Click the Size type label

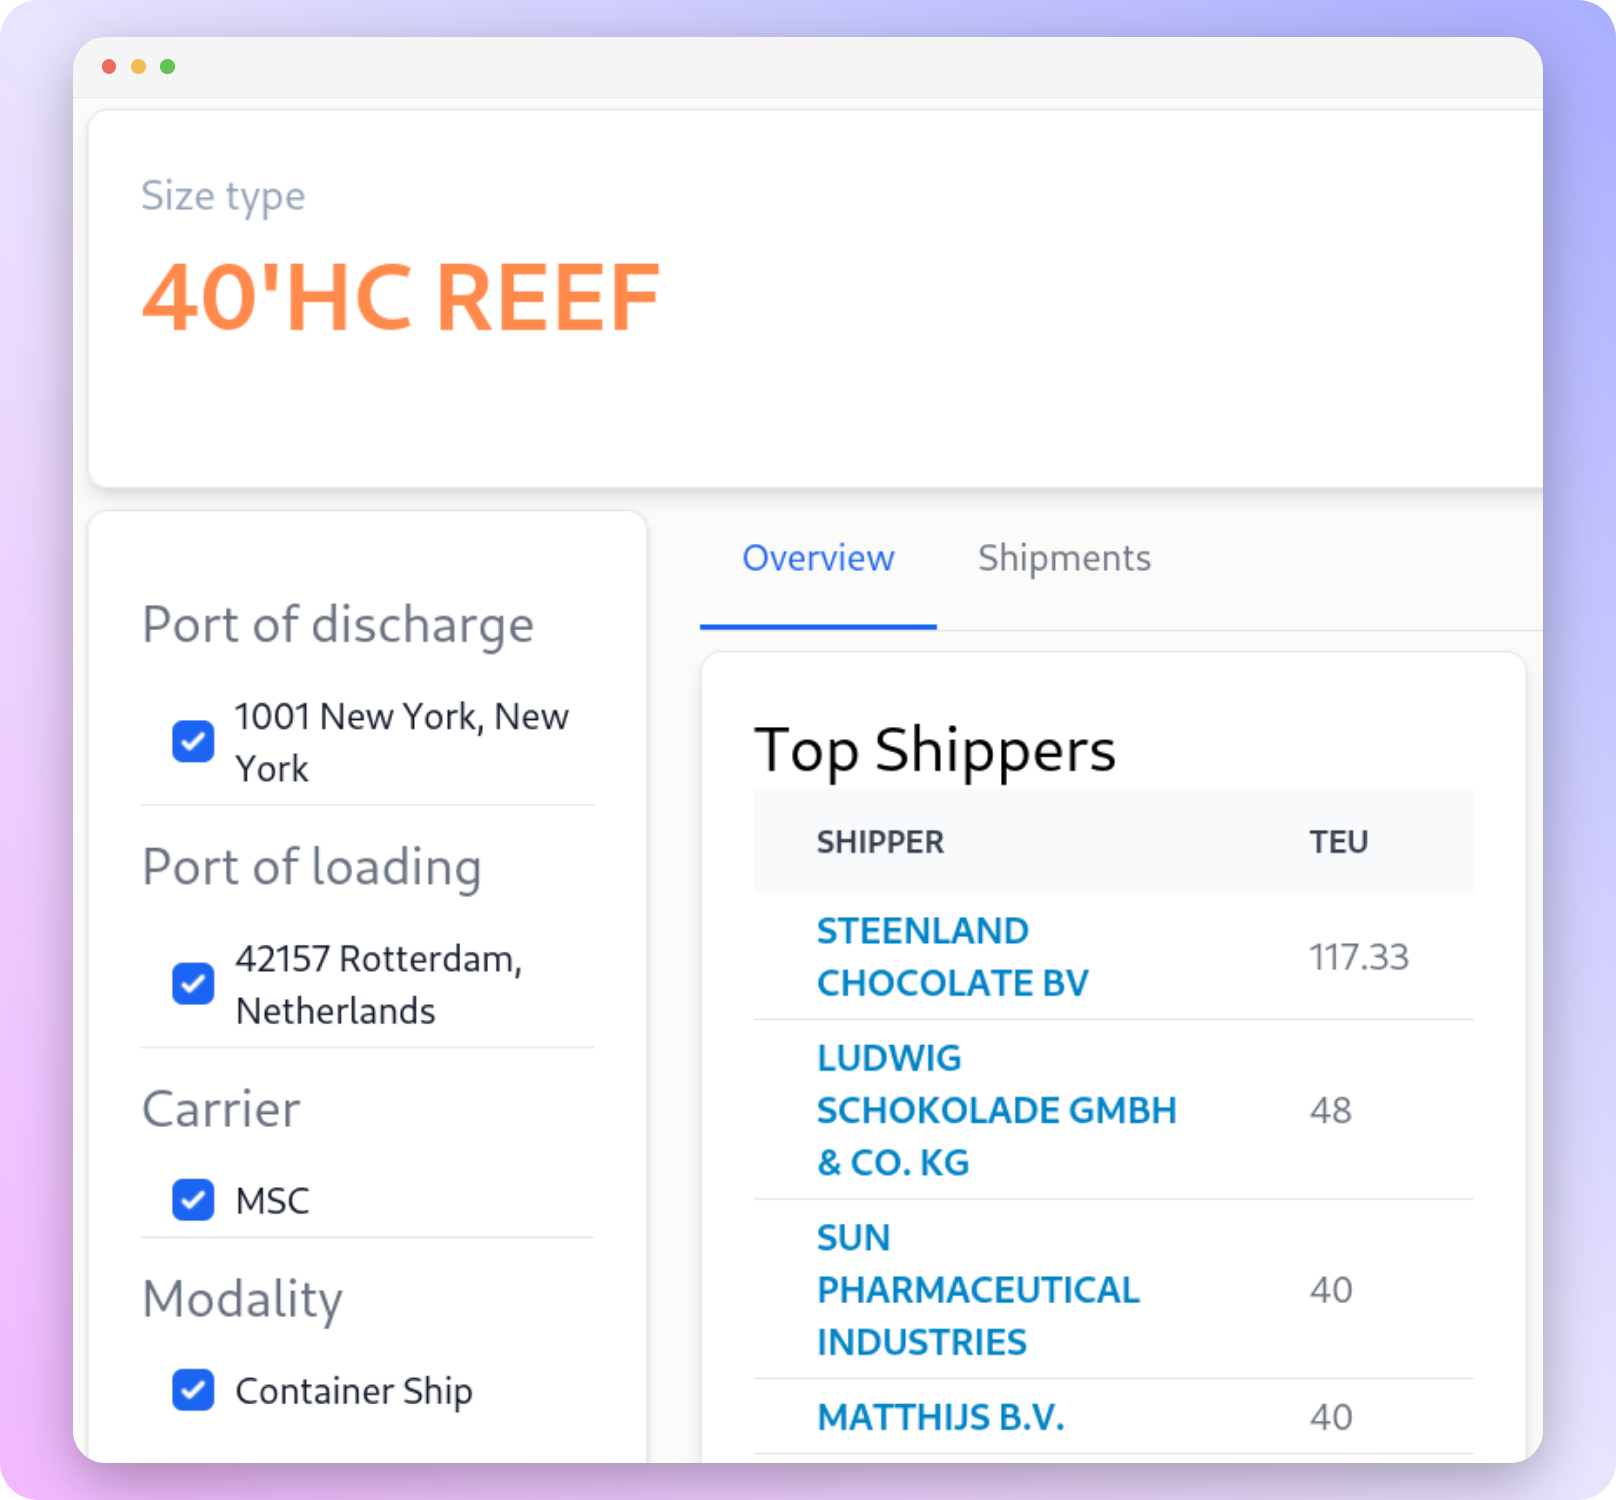point(223,196)
